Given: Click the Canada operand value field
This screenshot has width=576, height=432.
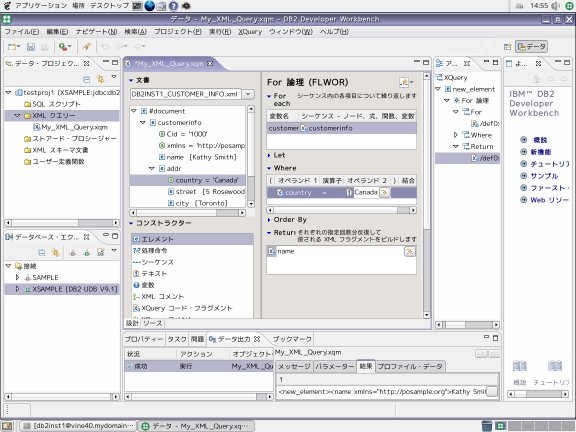Looking at the screenshot, I should pyautogui.click(x=366, y=192).
